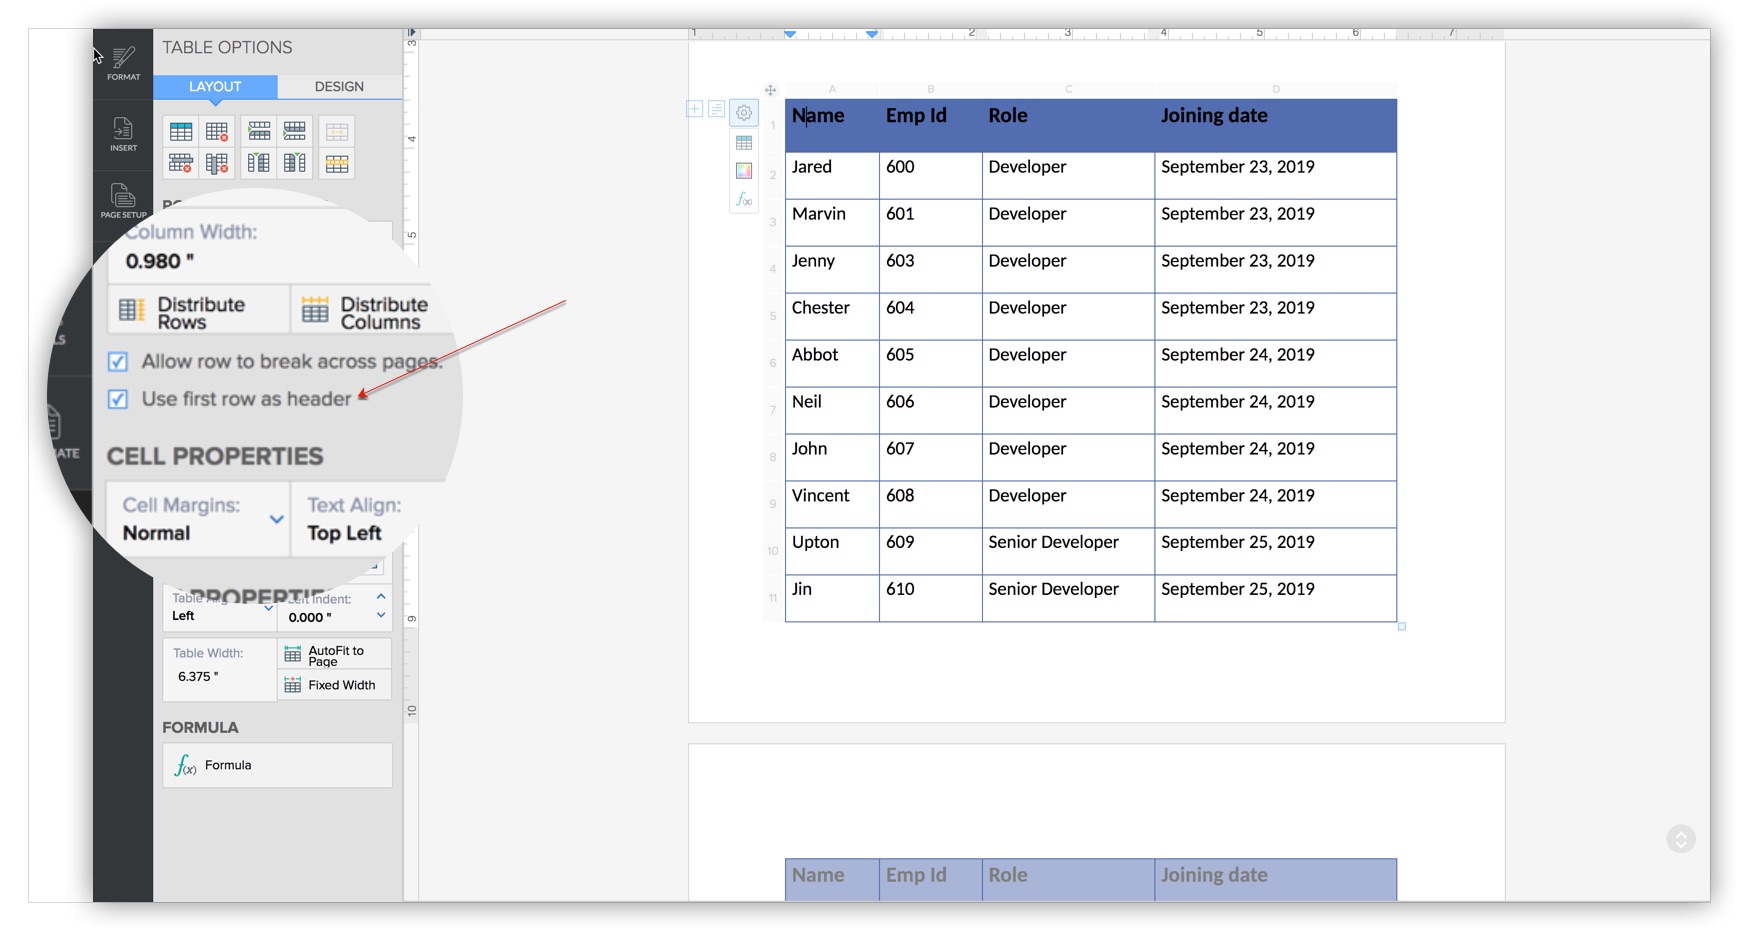Viewport: 1739px width, 931px height.
Task: Select the Layout tab
Action: (x=215, y=87)
